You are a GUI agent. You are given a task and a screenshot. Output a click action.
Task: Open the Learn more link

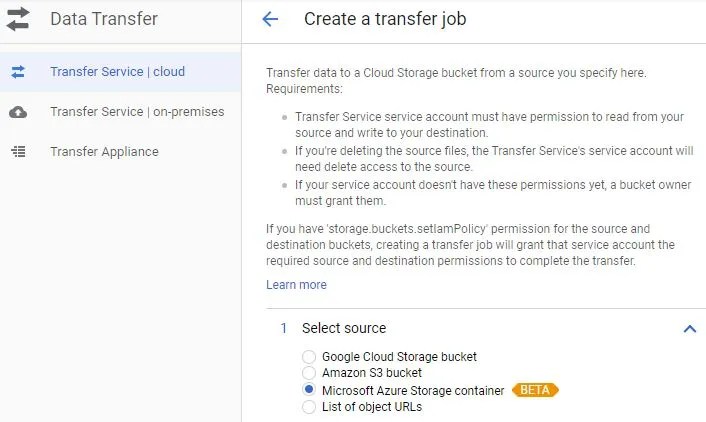point(296,285)
